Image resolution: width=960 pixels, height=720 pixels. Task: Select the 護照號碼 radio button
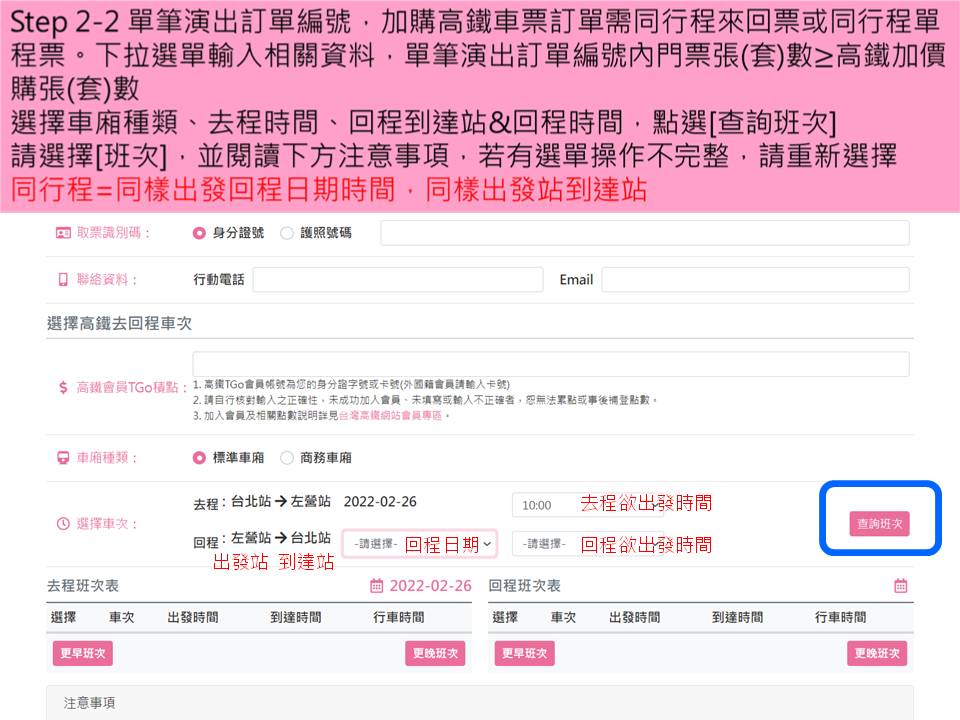(x=287, y=233)
